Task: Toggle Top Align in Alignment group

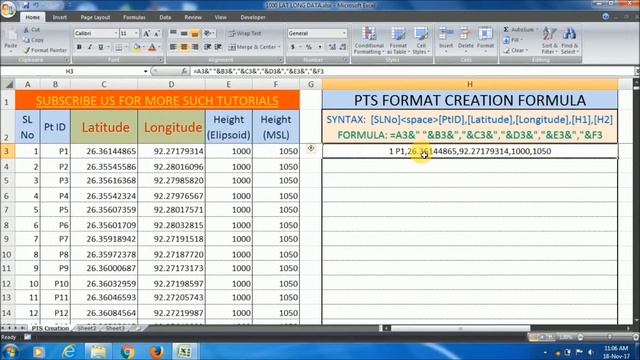Action: click(x=173, y=33)
